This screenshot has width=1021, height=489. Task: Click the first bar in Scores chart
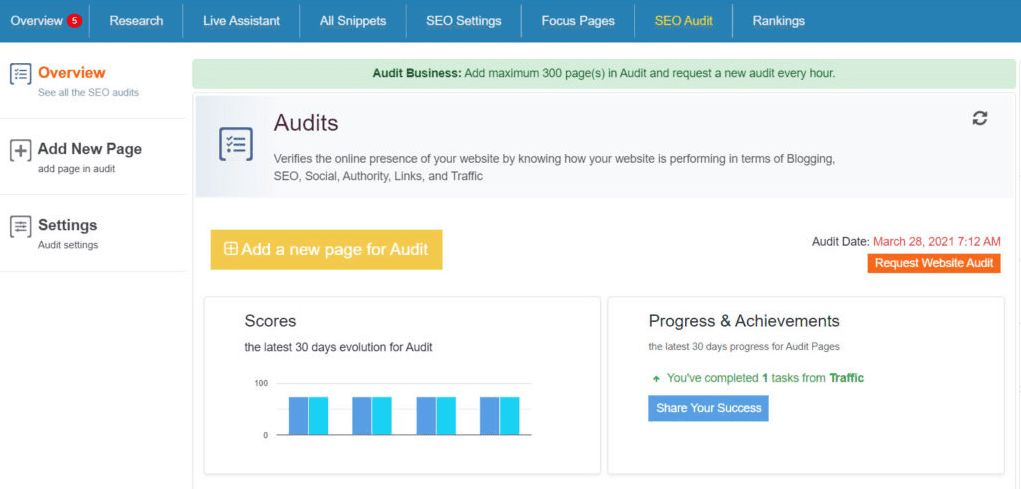(298, 415)
